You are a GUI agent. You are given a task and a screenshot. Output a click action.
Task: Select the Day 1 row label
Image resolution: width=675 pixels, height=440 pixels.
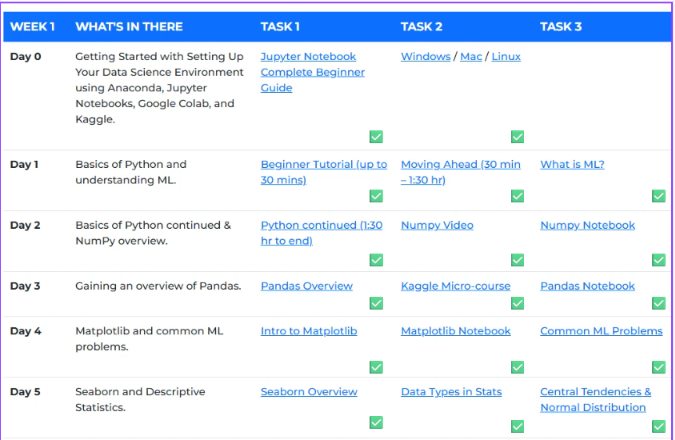point(24,164)
